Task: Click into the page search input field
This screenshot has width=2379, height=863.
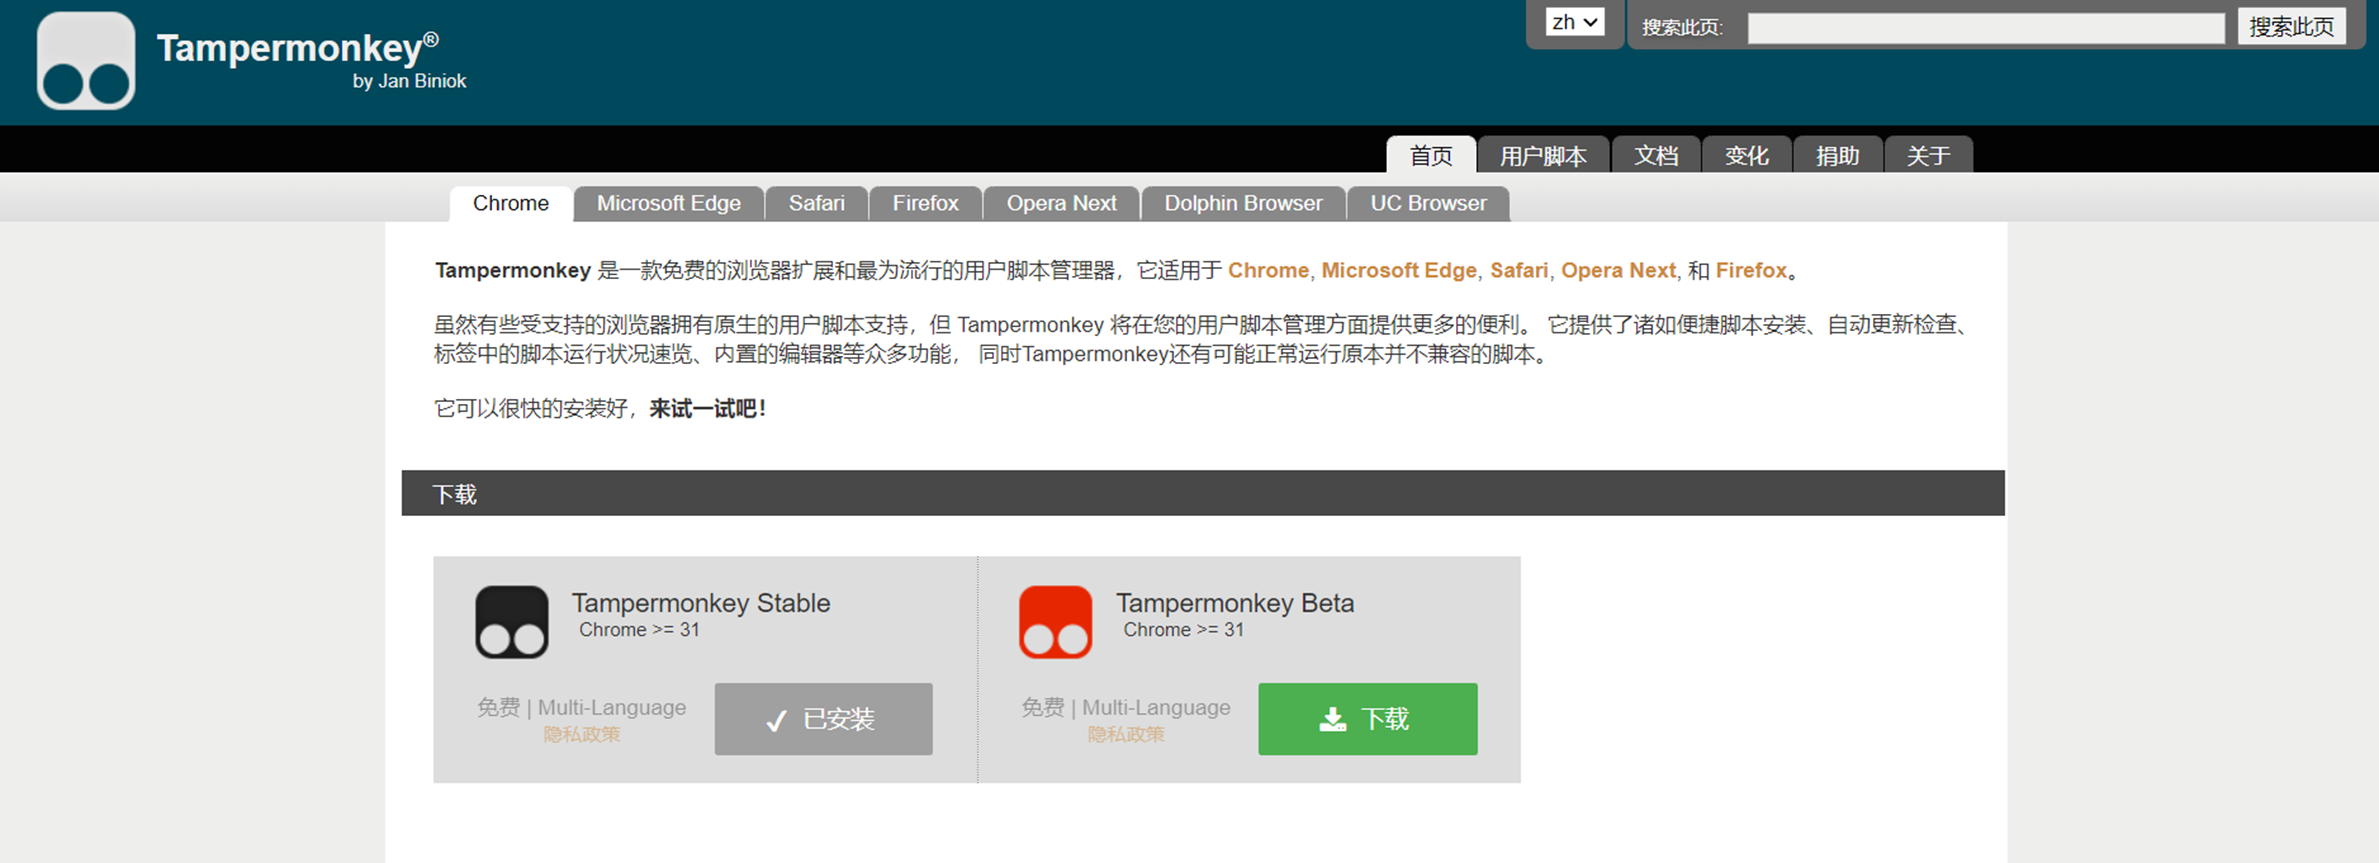Action: click(1984, 28)
